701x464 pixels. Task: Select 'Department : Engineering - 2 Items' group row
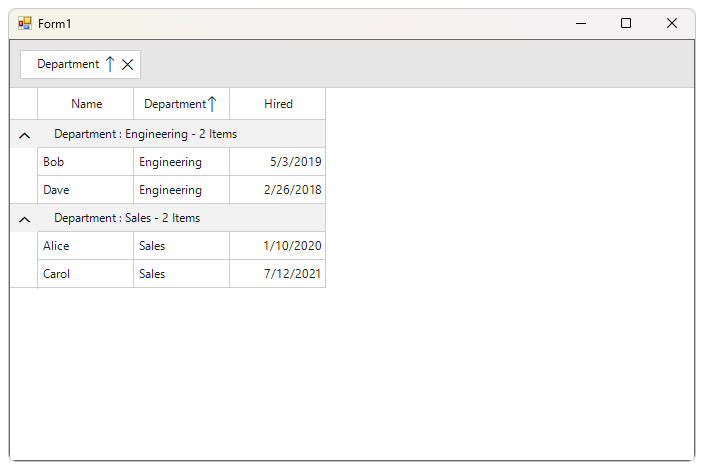coord(168,134)
